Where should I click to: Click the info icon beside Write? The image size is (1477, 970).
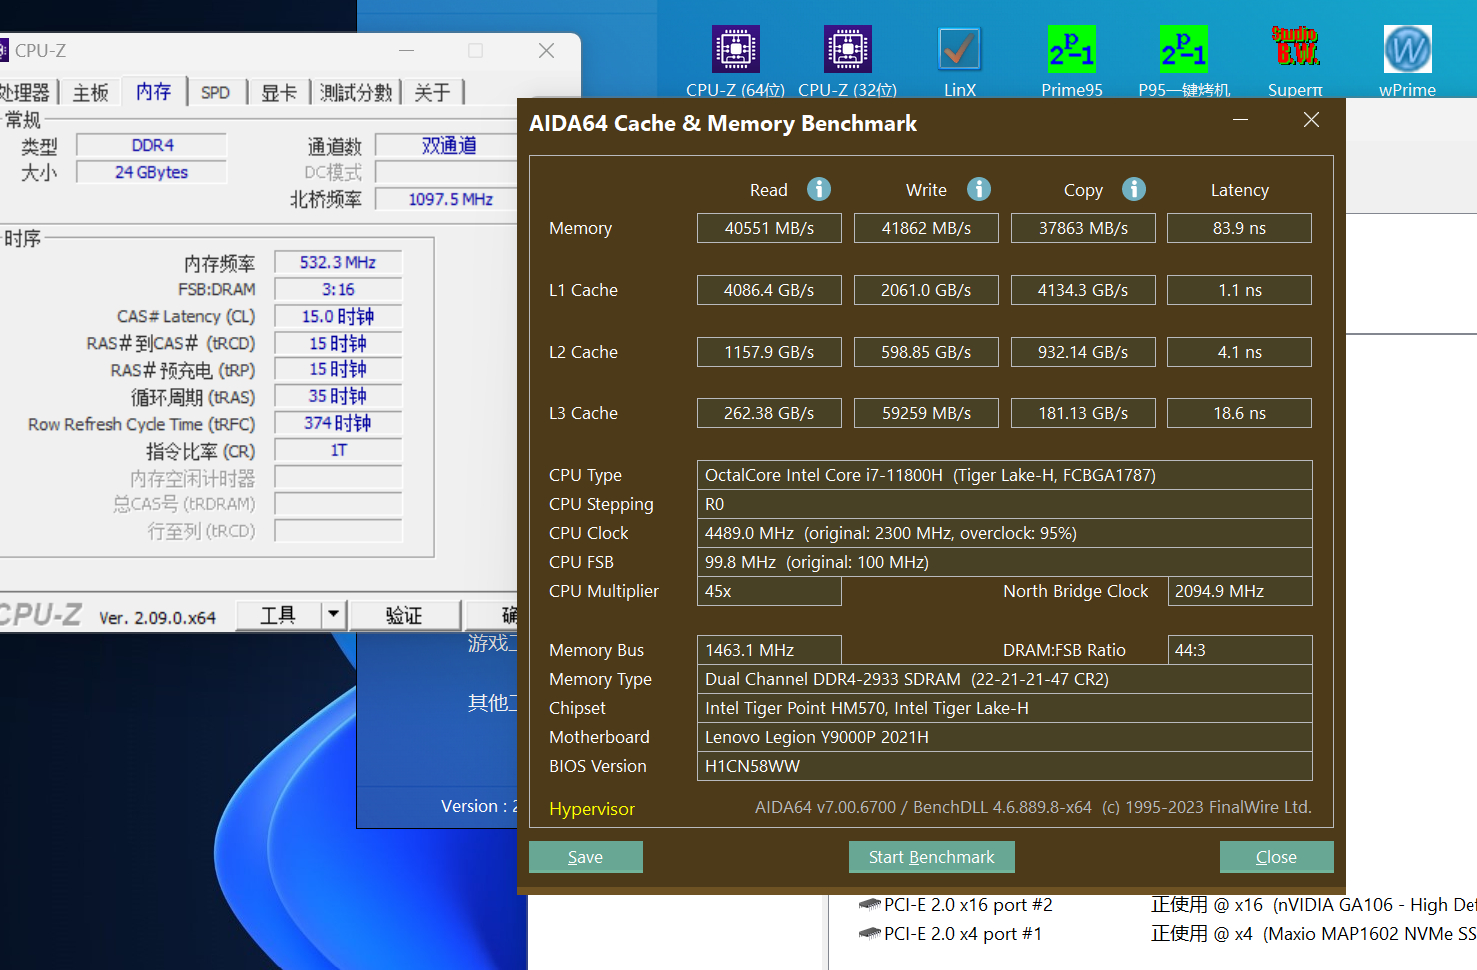coord(979,189)
